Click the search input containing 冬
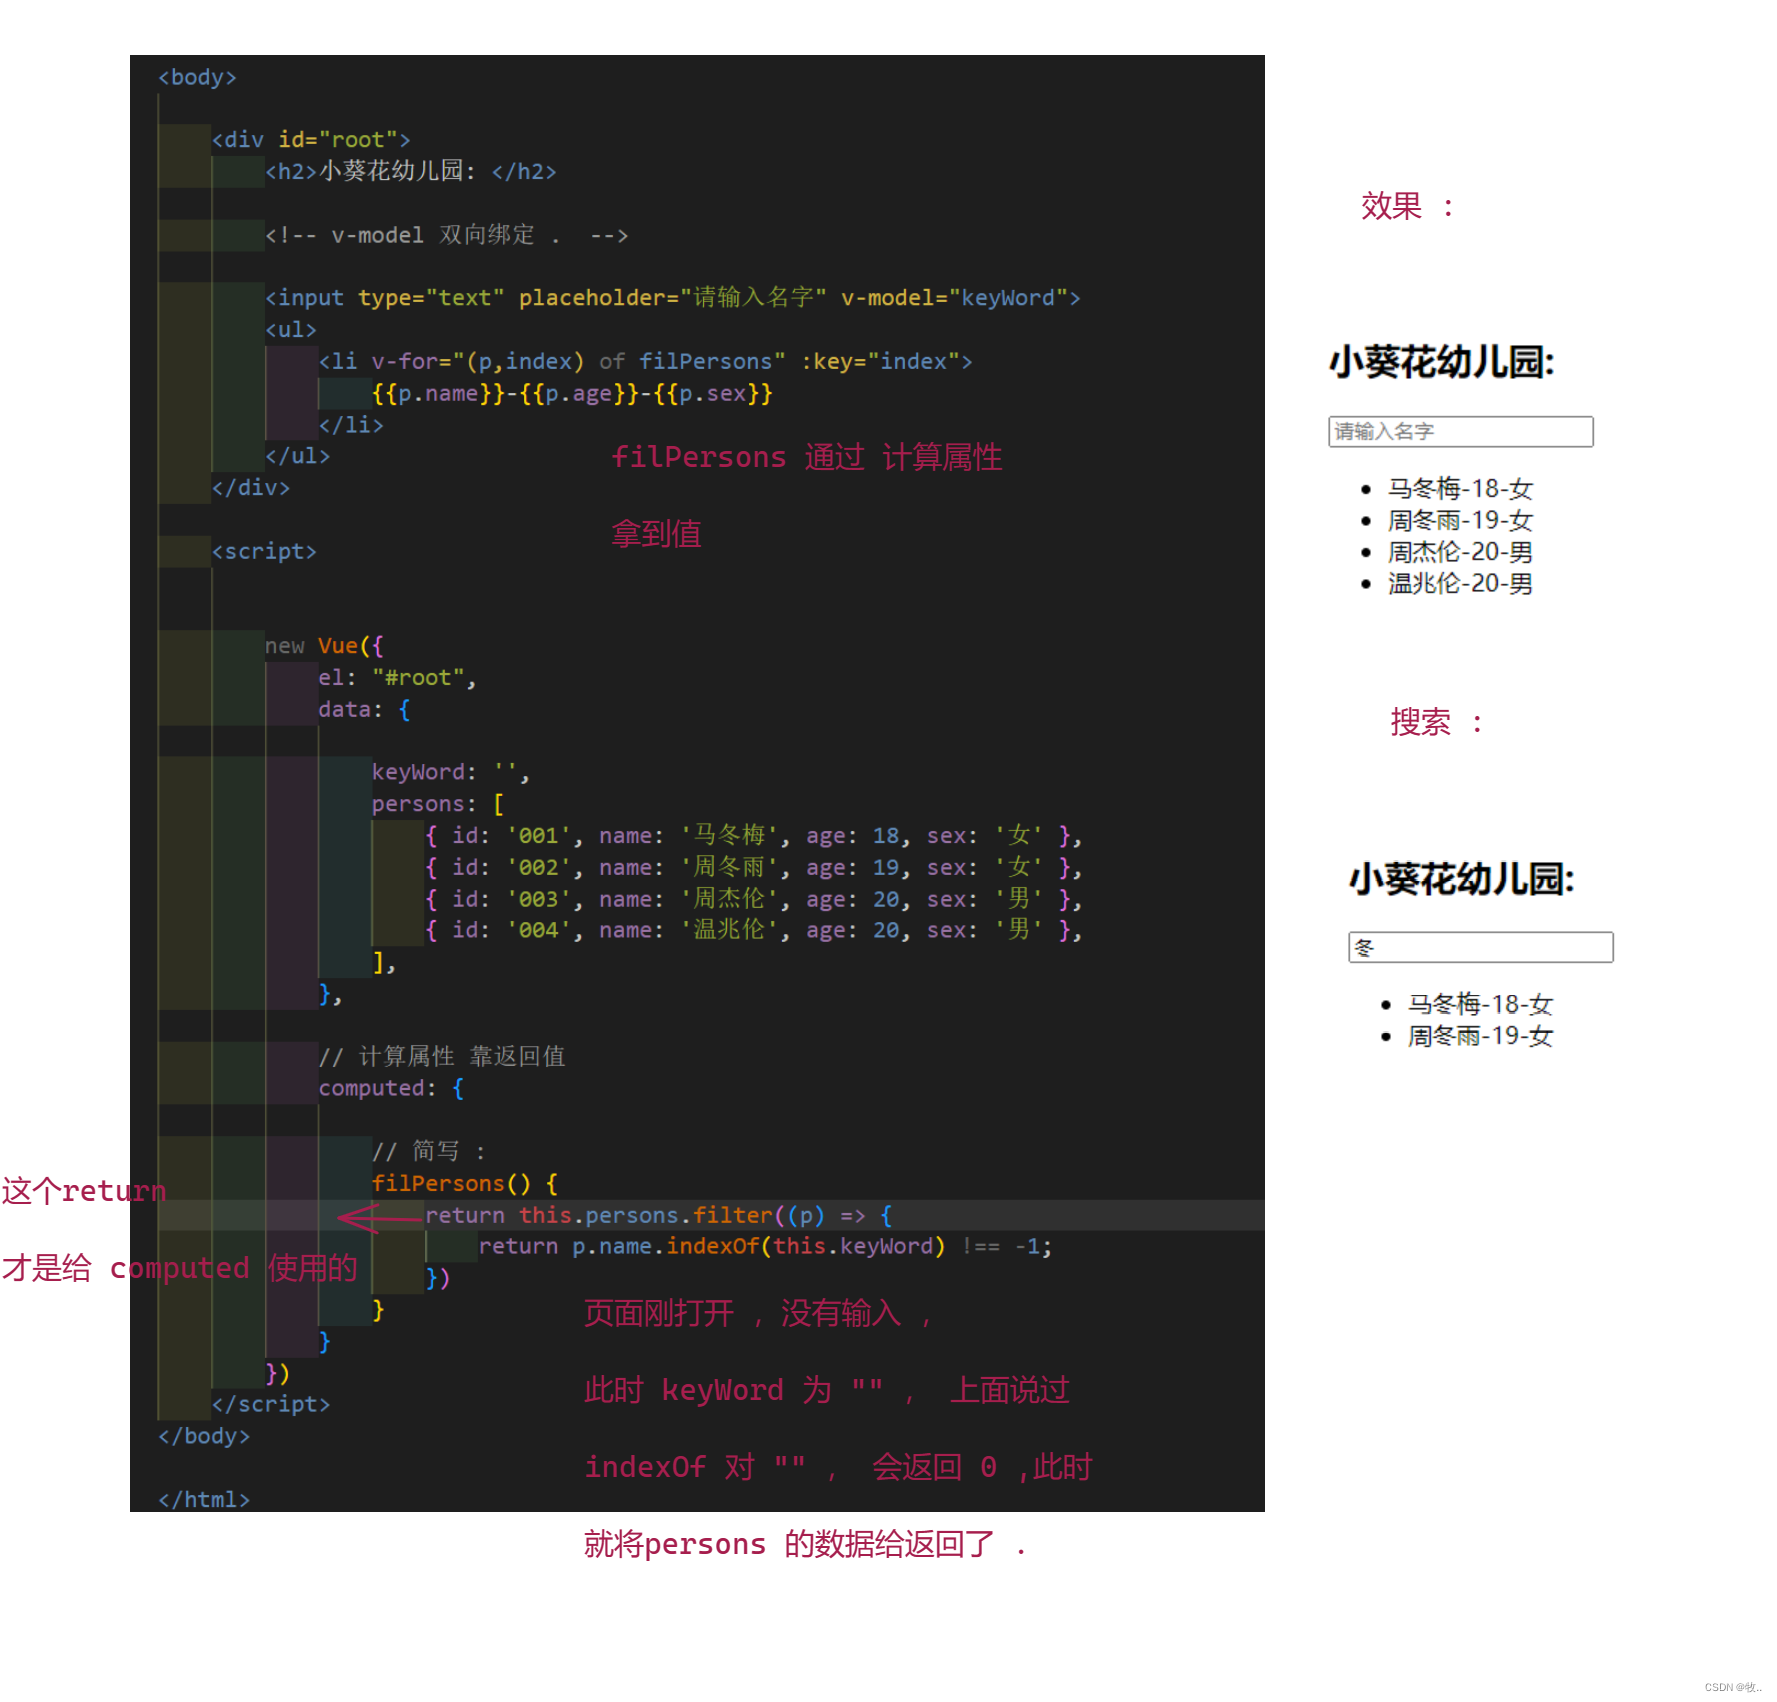Viewport: 1777px width, 1702px height. click(1480, 947)
